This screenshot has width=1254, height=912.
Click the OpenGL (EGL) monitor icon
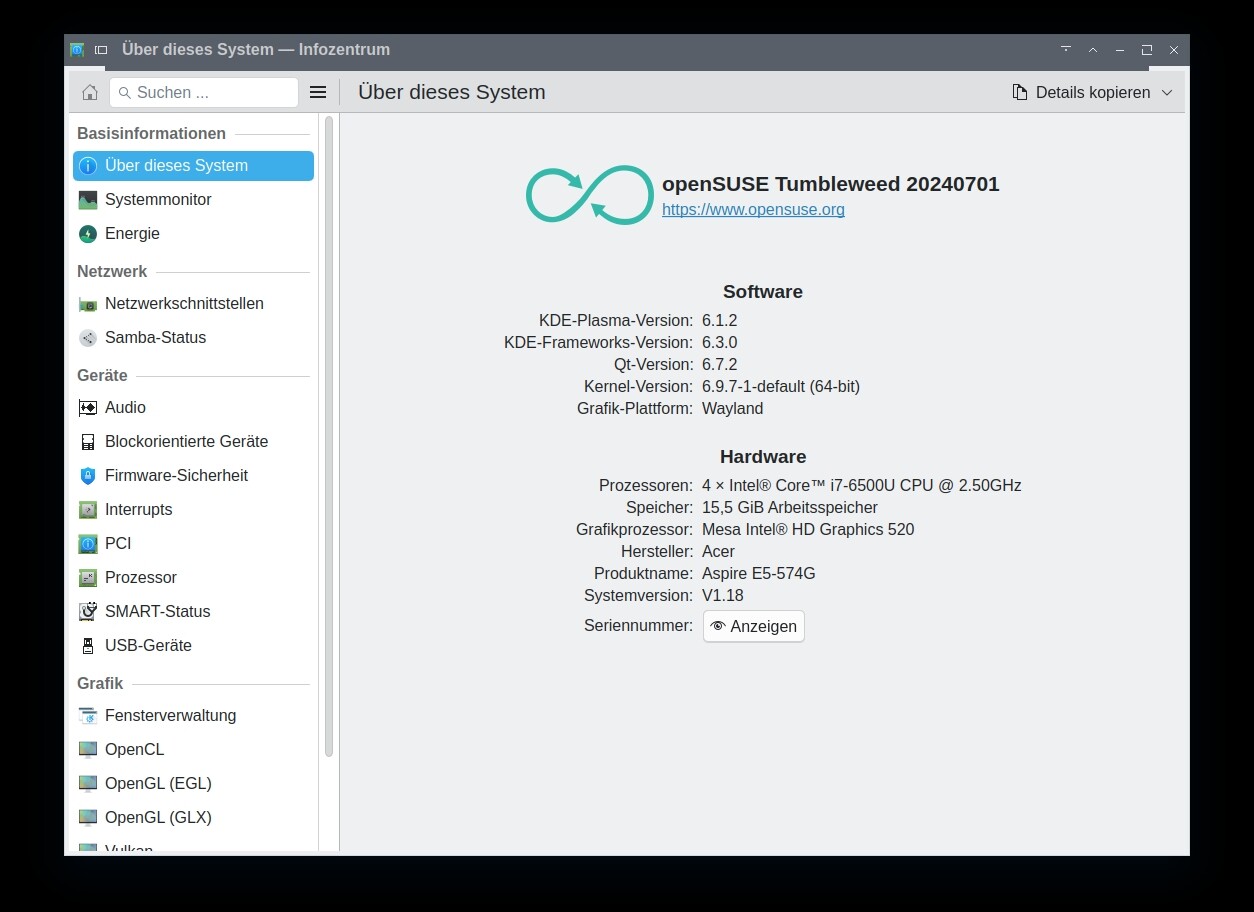pos(88,784)
